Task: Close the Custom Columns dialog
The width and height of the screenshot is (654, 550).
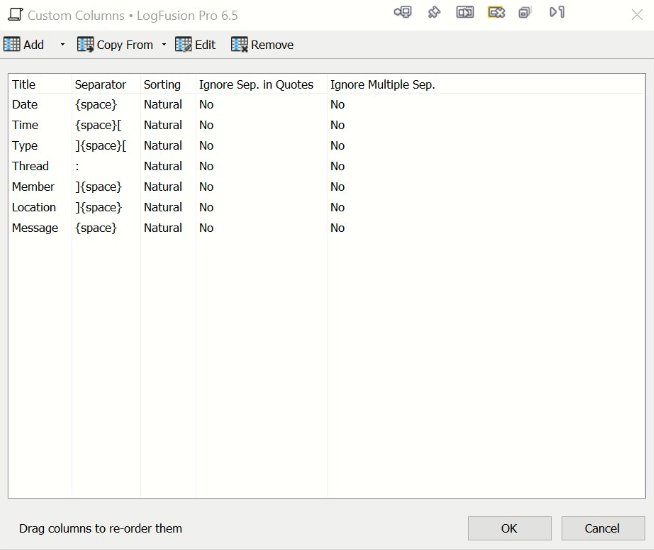Action: pos(637,14)
